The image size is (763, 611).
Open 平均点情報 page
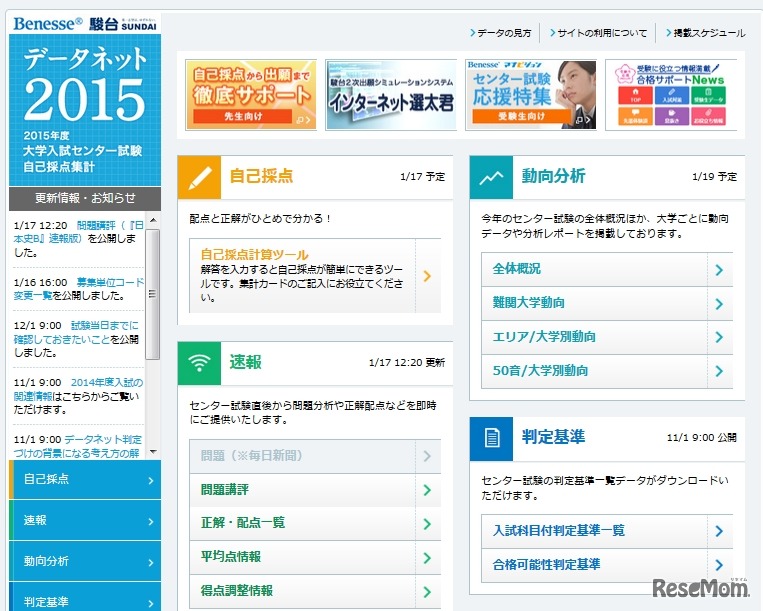[x=315, y=557]
